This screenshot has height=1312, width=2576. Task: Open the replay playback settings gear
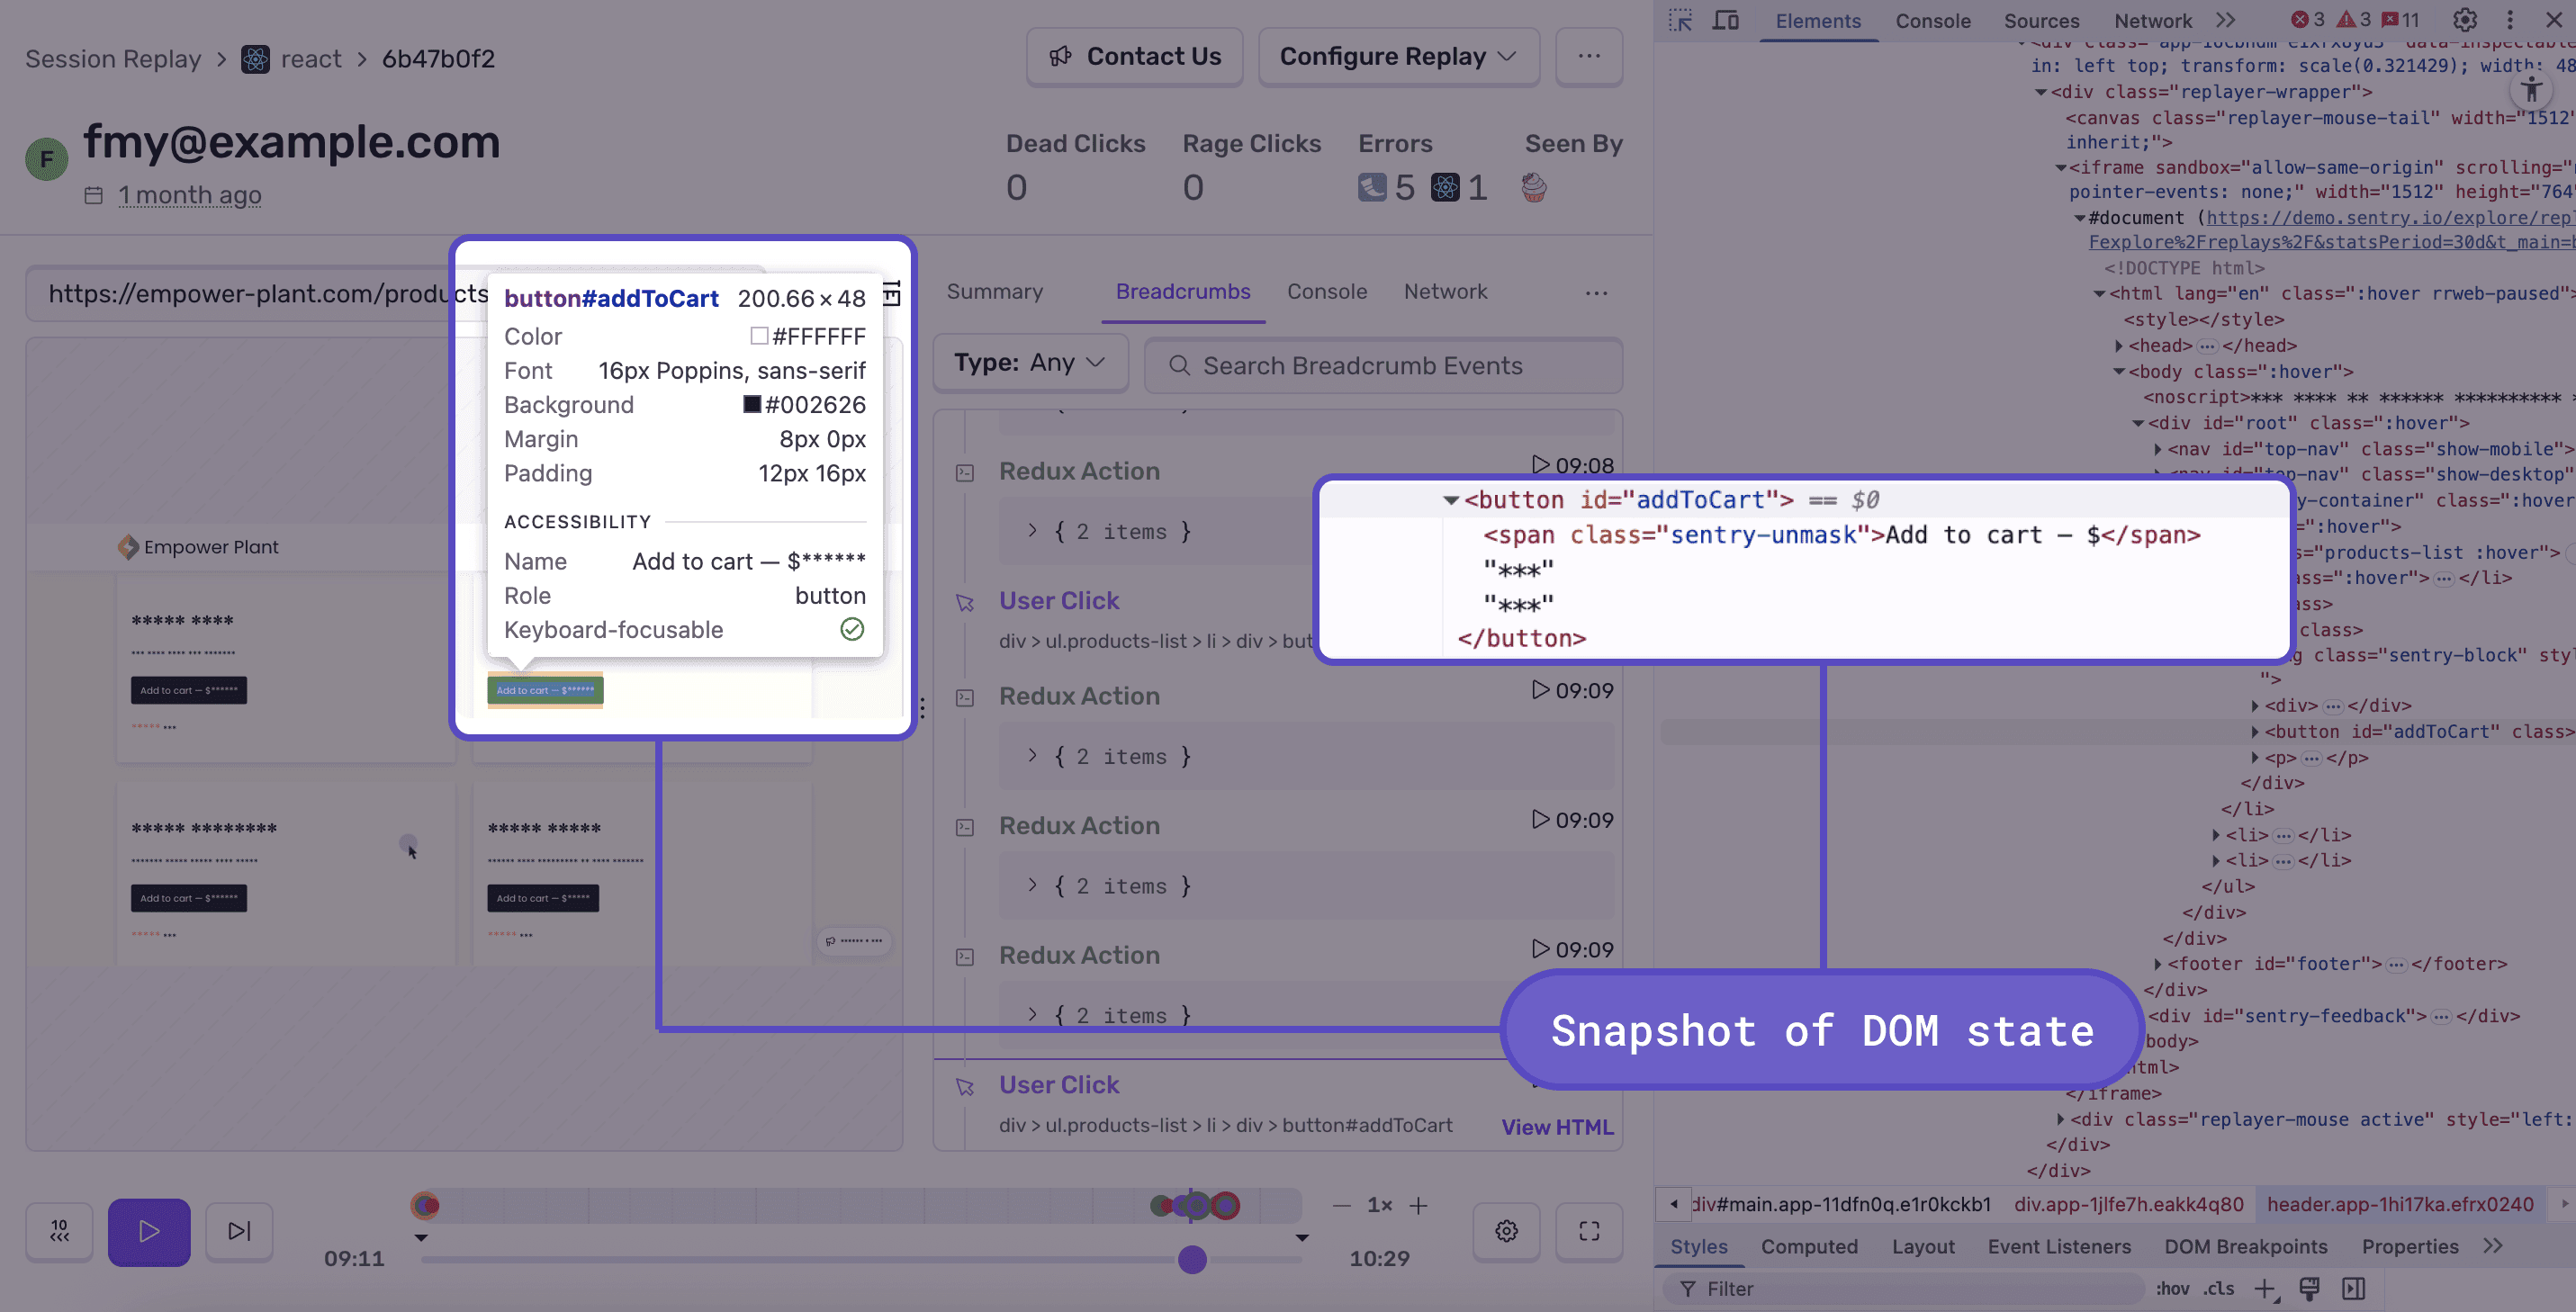click(1506, 1232)
